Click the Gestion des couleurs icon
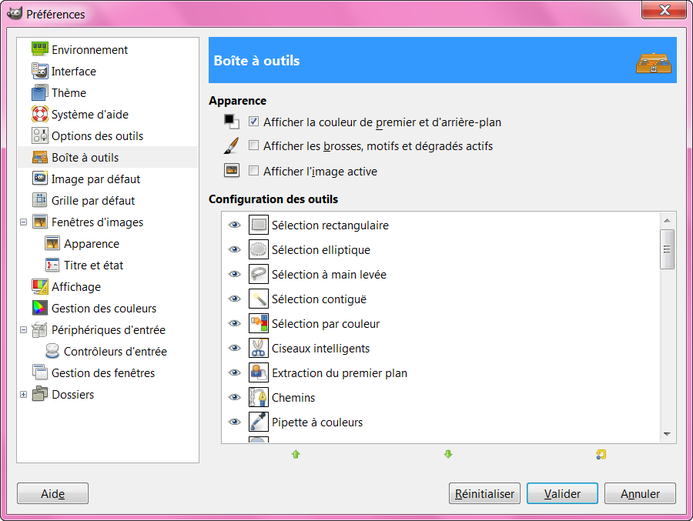This screenshot has height=521, width=693. point(40,308)
